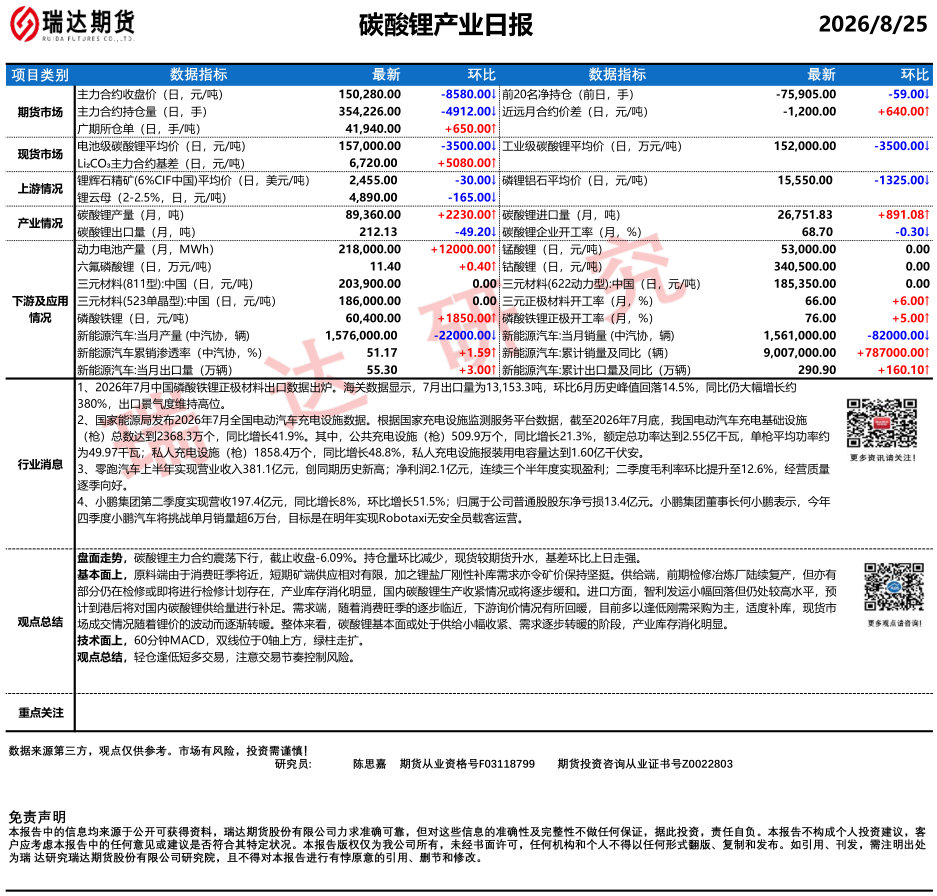Click the 碳酸锂产量 monthly value 89,360.00

(373, 215)
